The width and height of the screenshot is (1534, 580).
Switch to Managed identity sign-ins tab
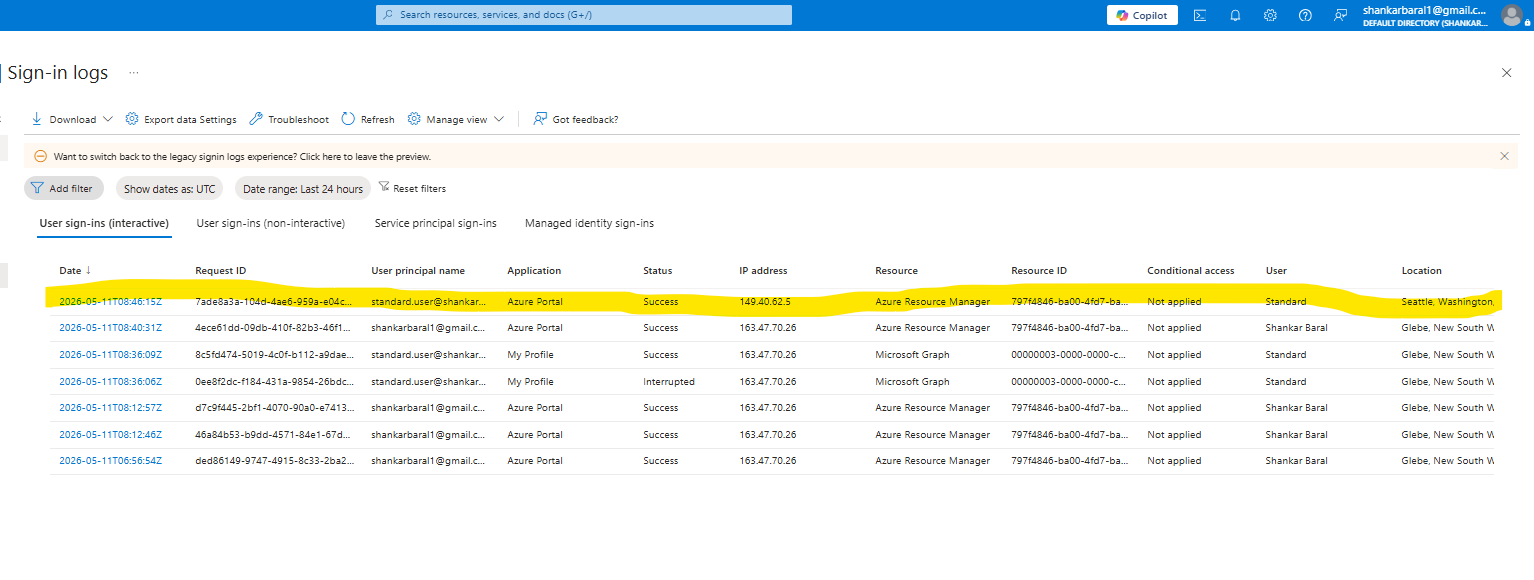[589, 223]
